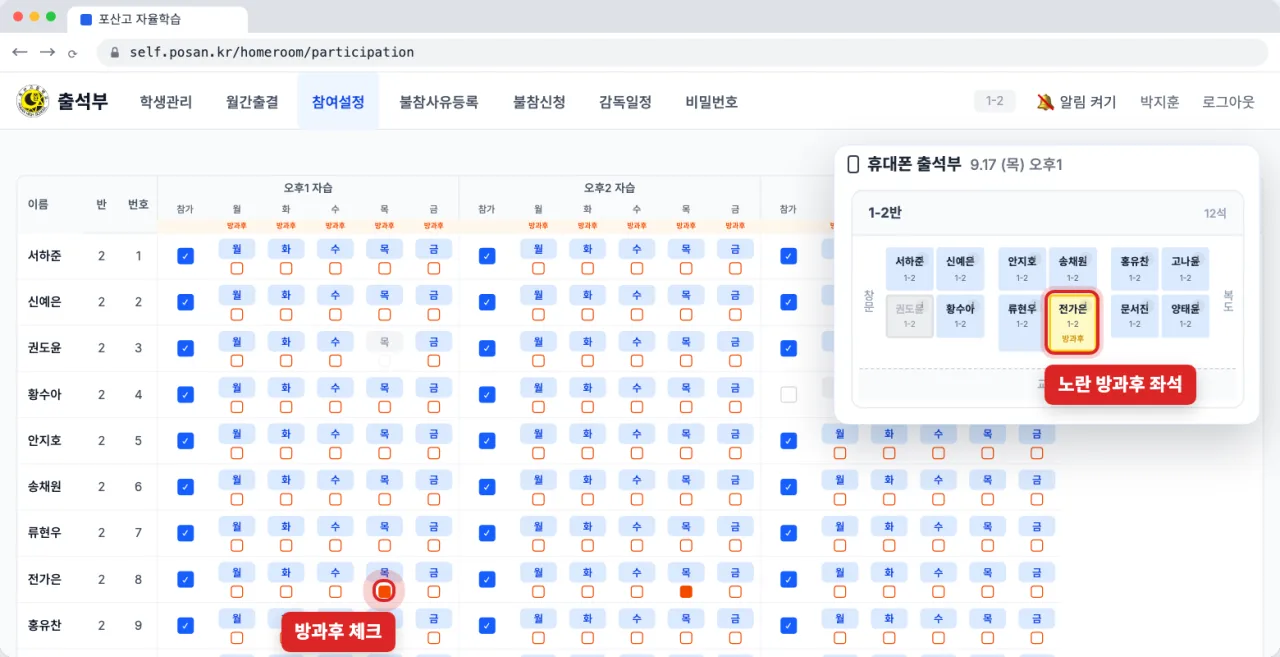Screen dimensions: 1280x657
Task: Click the 로그아웃 link
Action: pos(1228,102)
